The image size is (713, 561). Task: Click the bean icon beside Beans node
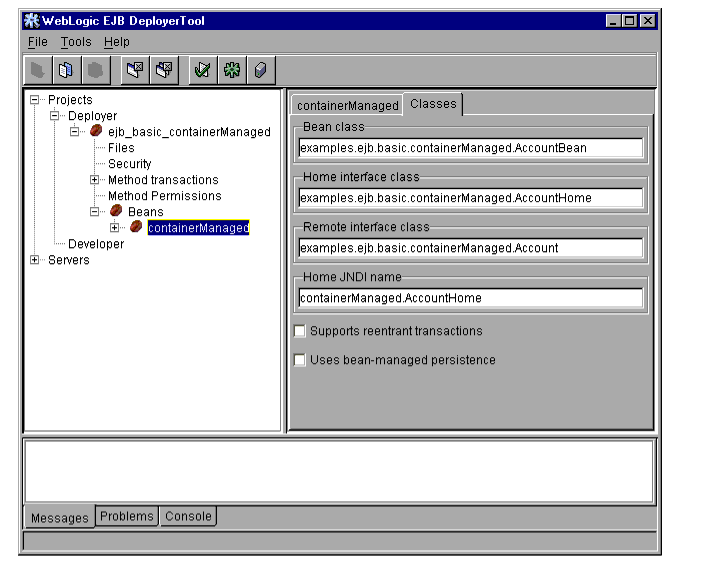(116, 210)
